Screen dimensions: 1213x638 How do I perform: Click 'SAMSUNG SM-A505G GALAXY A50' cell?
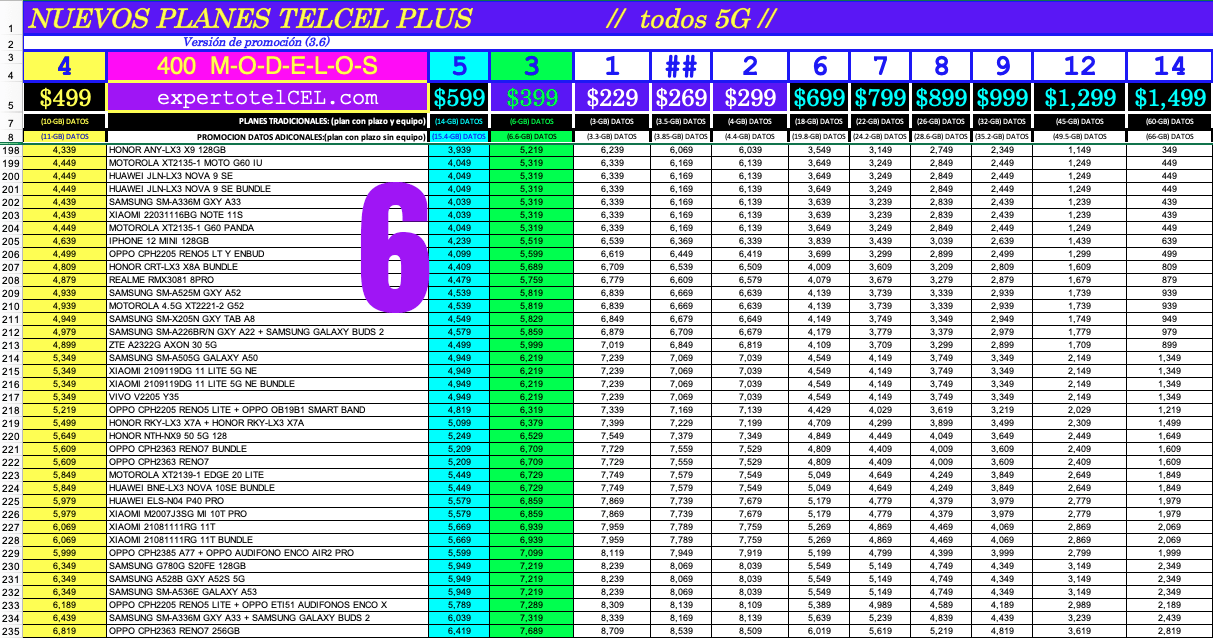click(267, 358)
